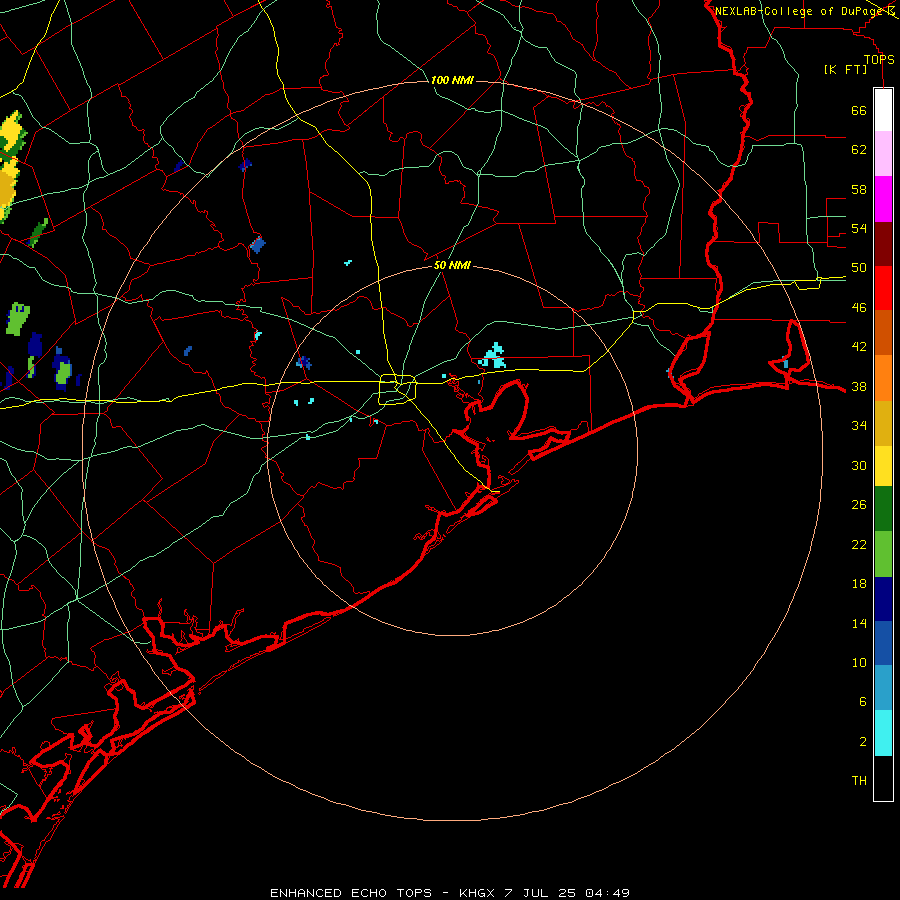
Task: Click the "7 JUL 25" date text
Action: (x=540, y=893)
